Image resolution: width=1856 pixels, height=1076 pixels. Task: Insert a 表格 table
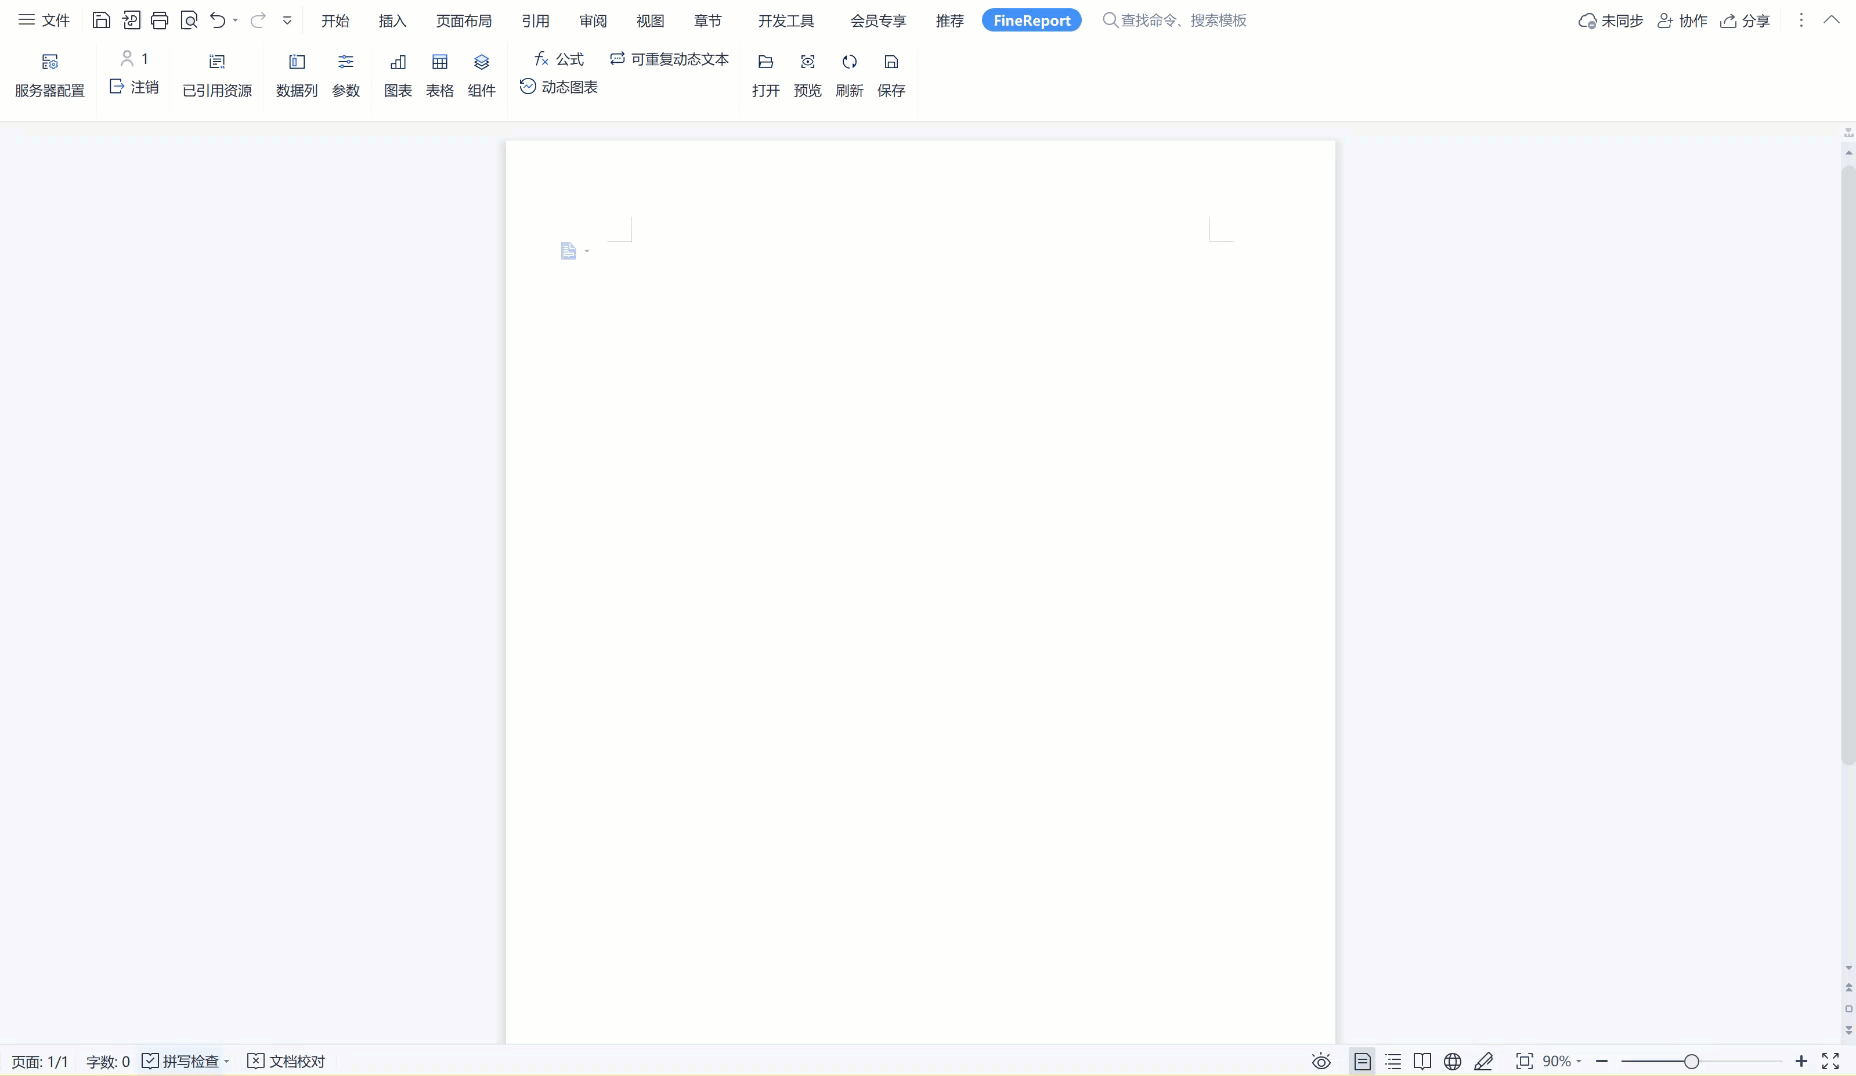[440, 75]
